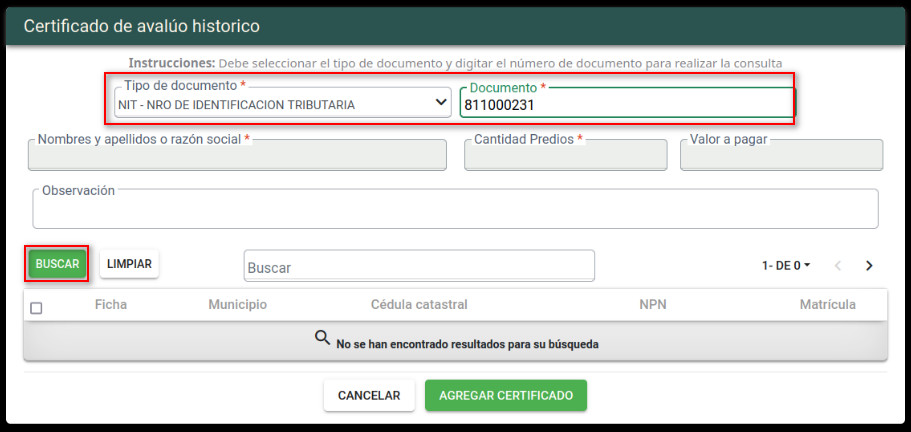
Task: Click the no-results message 'No se han encontrado resultados'
Action: coord(467,344)
